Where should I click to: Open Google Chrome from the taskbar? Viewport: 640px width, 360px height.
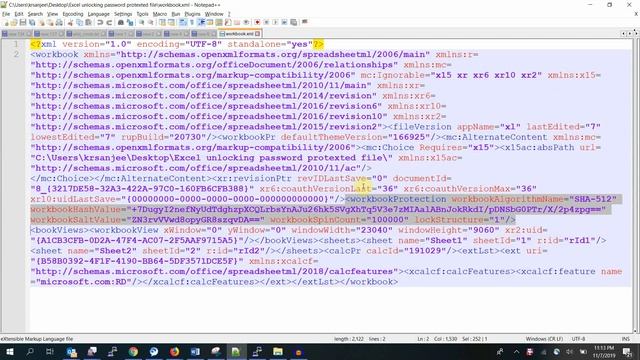(x=133, y=351)
